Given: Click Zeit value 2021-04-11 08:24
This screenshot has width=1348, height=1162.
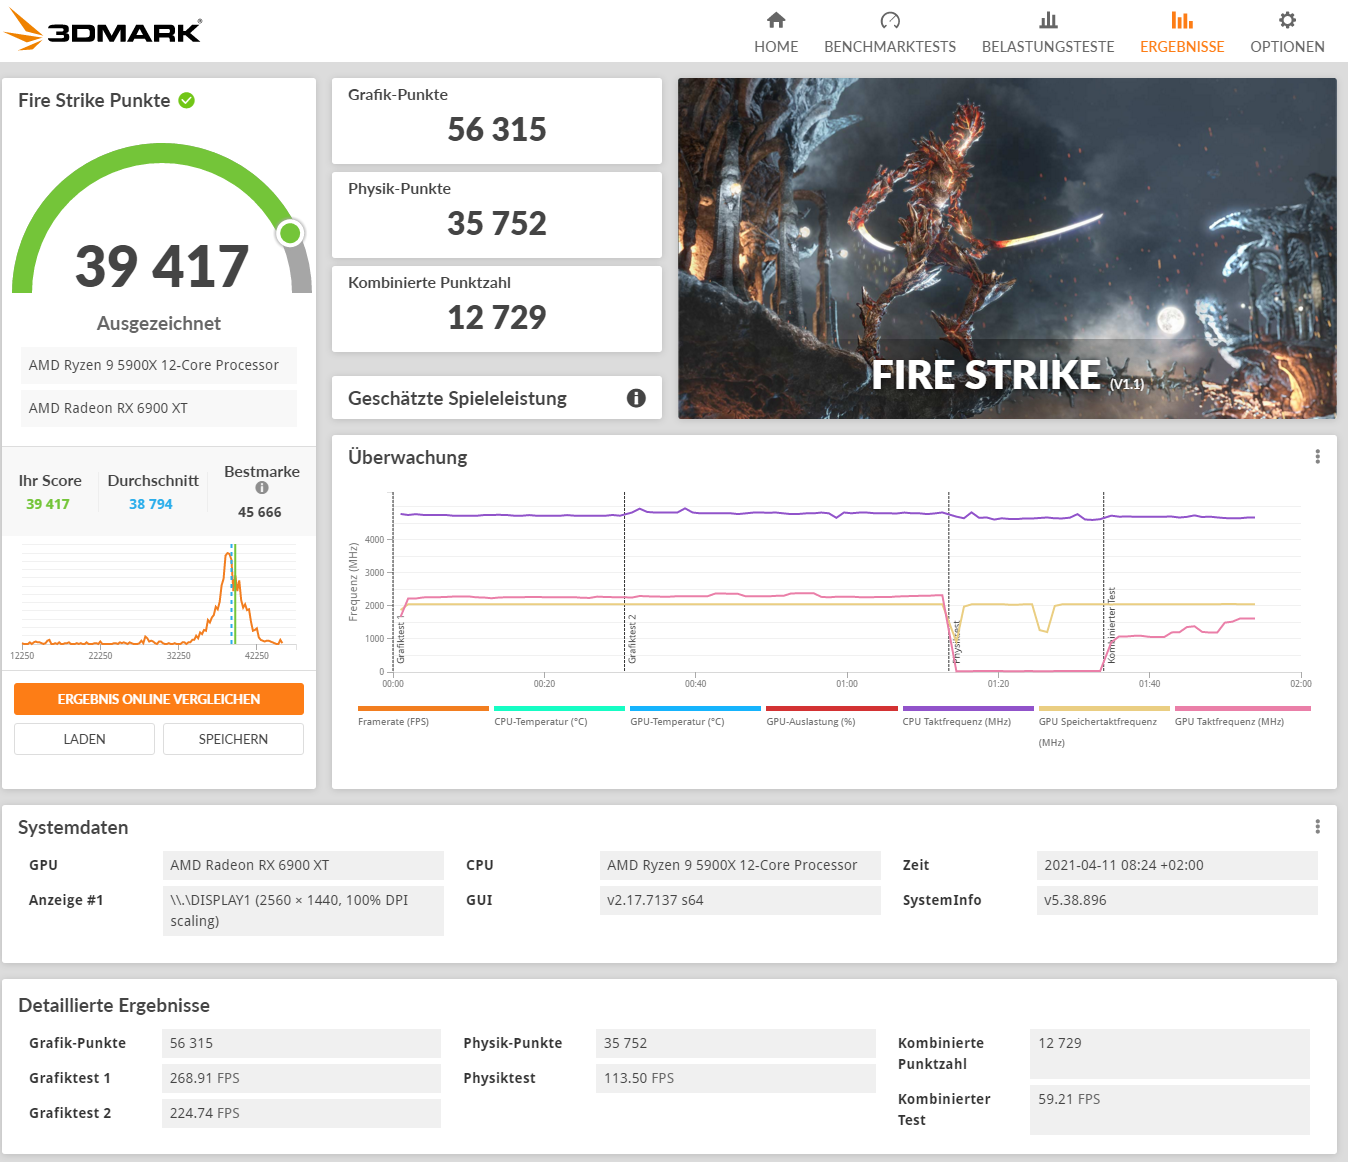Looking at the screenshot, I should tap(1177, 865).
